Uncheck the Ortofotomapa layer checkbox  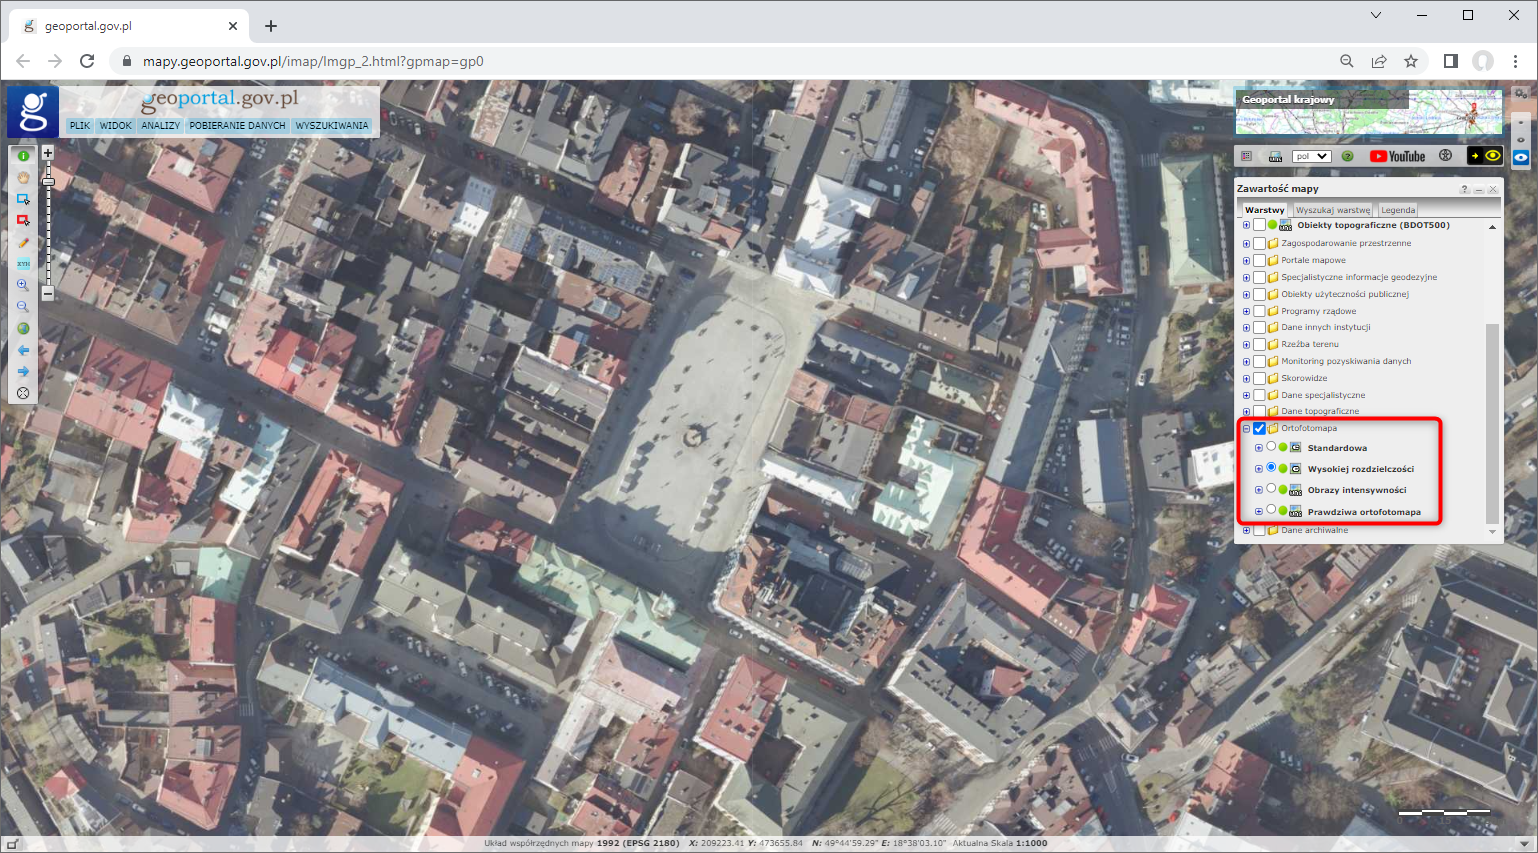(x=1259, y=428)
